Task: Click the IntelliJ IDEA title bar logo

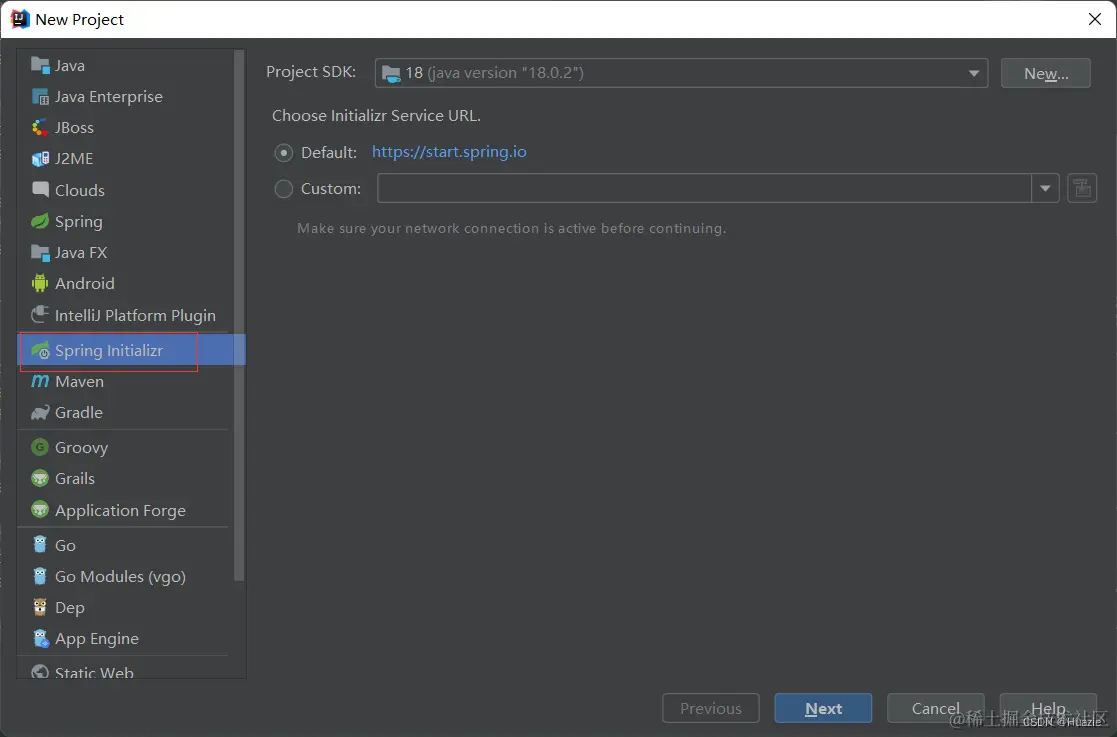Action: (x=20, y=19)
